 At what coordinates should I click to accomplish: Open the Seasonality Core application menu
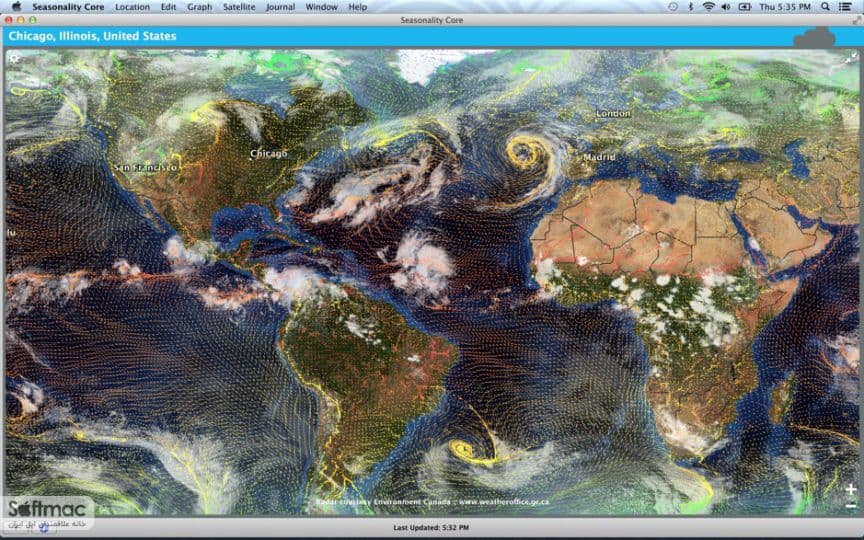coord(68,7)
